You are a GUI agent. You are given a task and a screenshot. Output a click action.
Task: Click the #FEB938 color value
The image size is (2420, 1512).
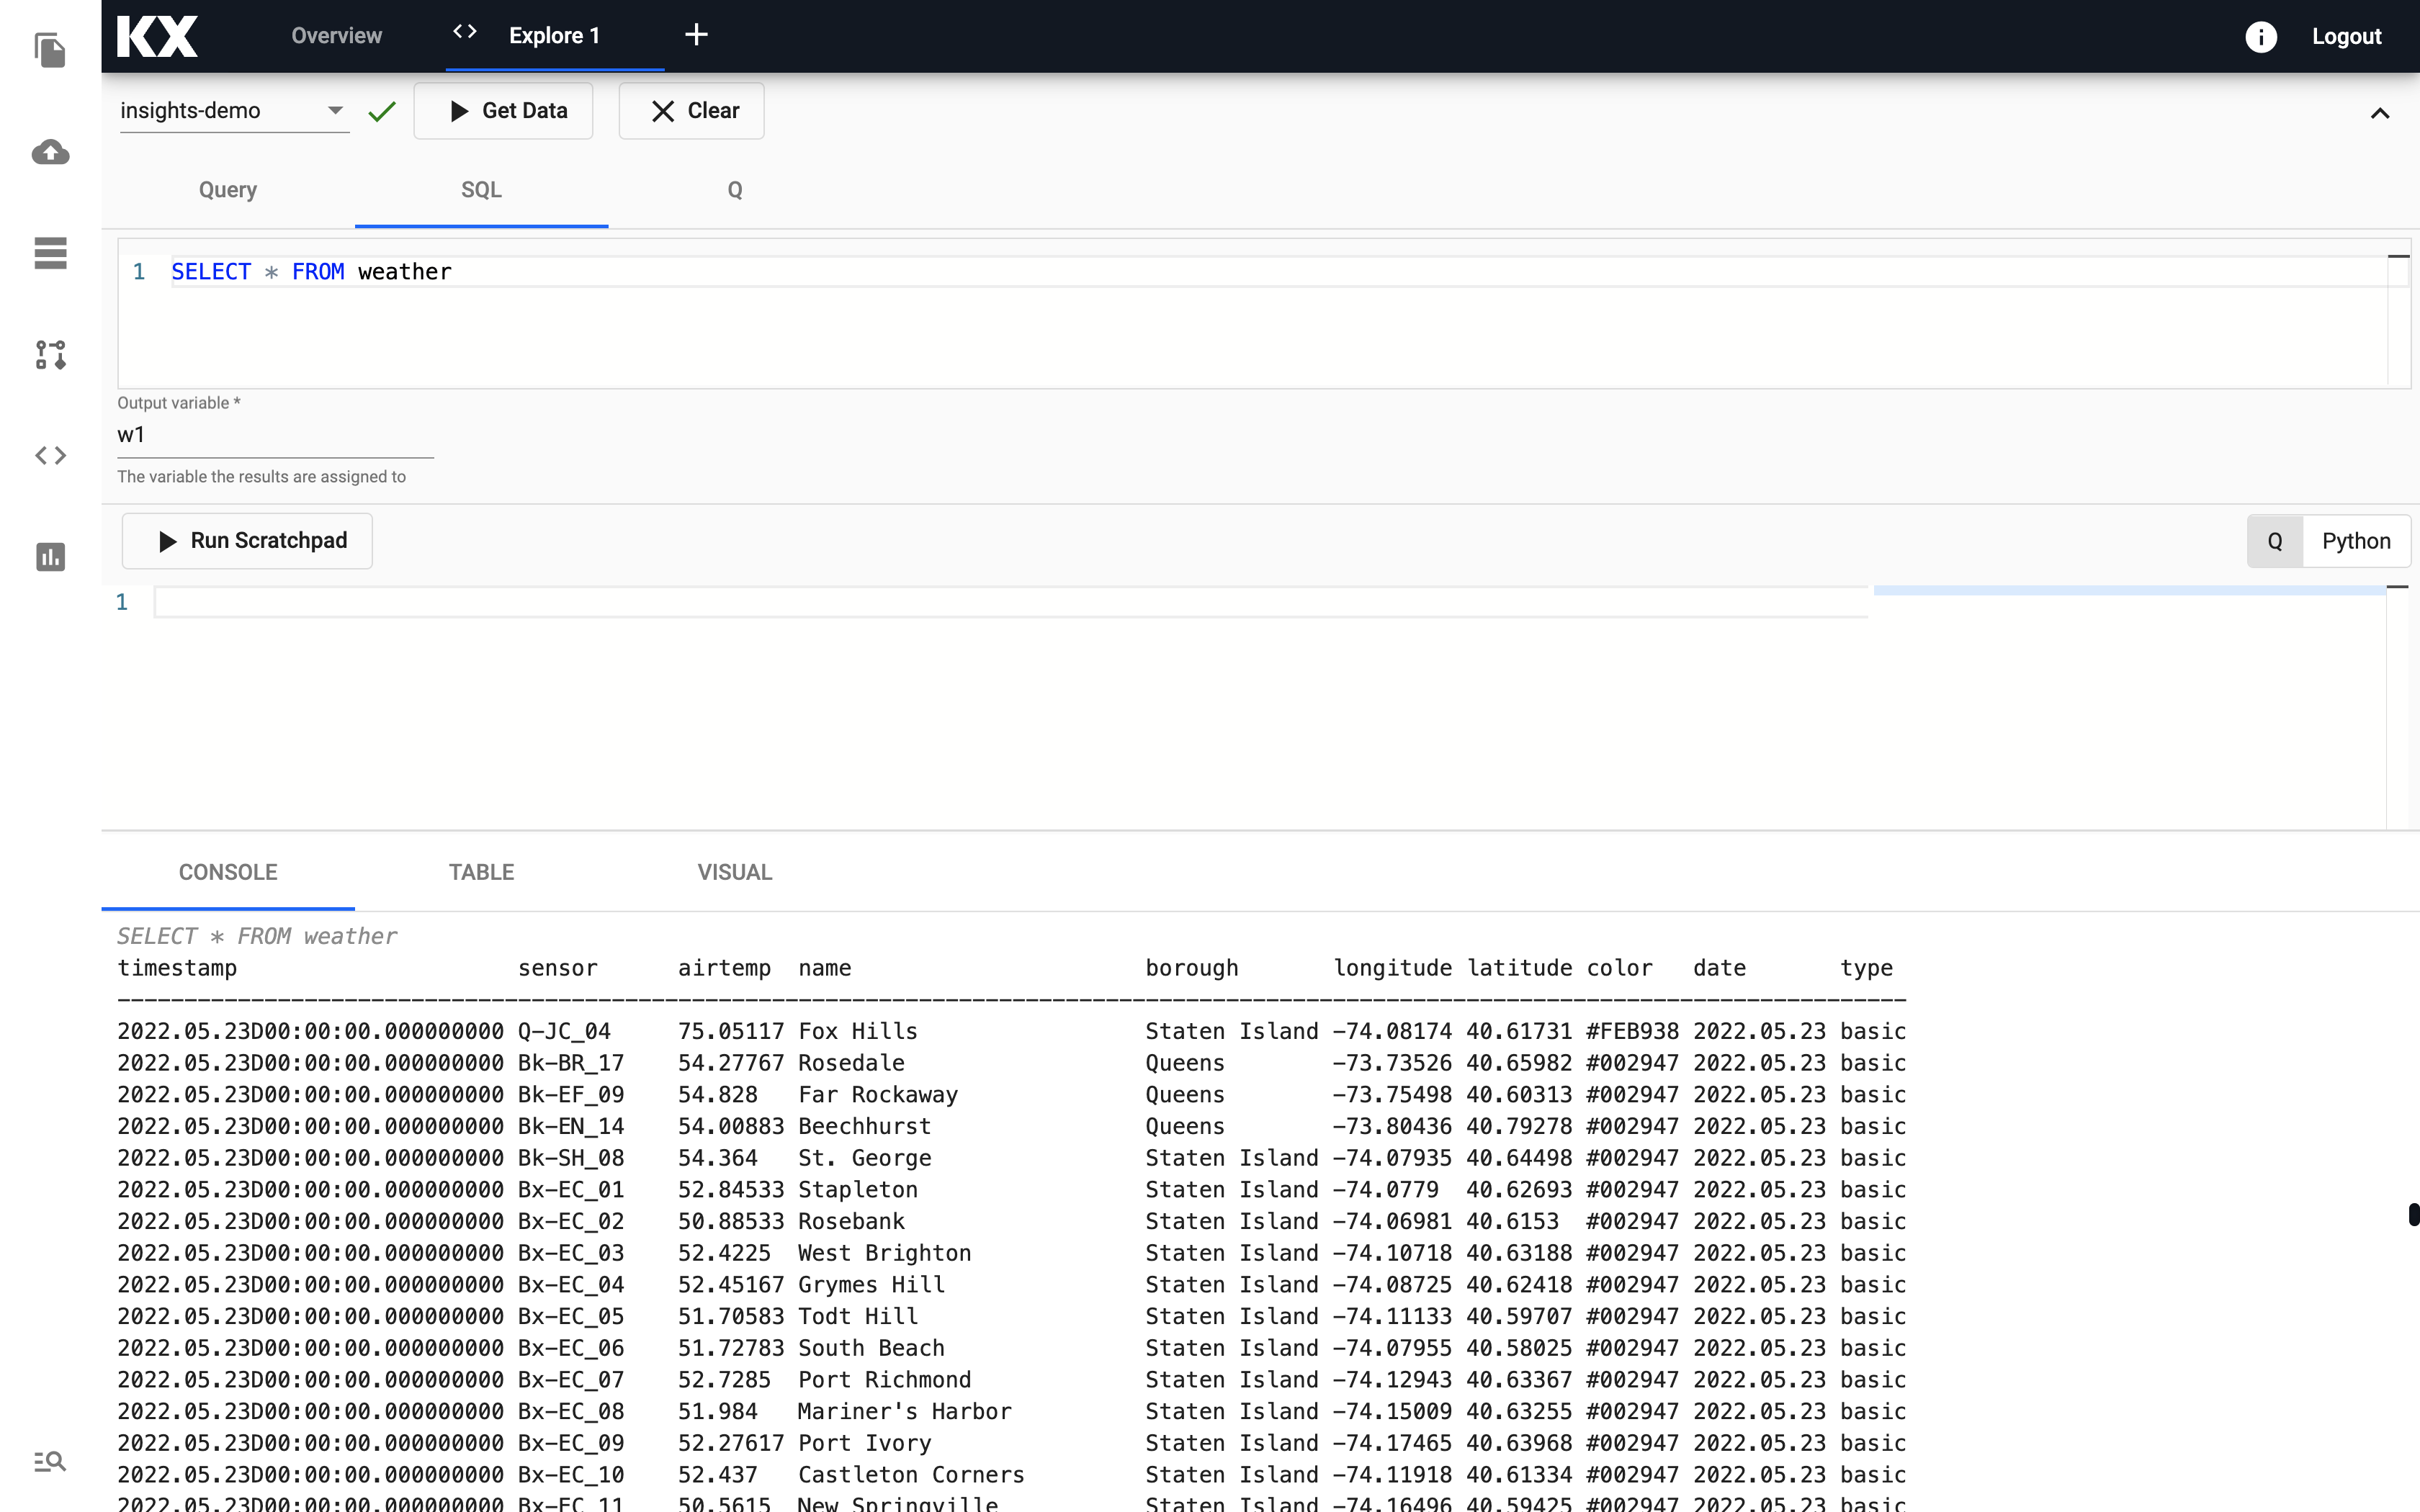1632,1031
